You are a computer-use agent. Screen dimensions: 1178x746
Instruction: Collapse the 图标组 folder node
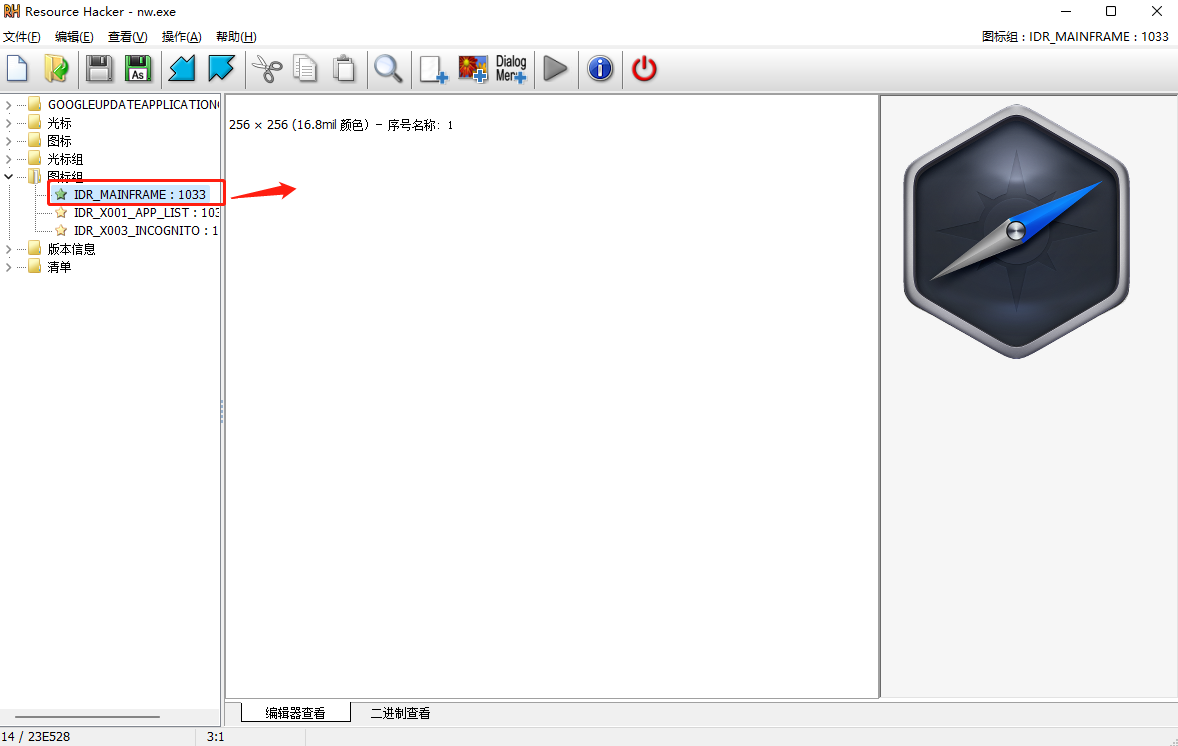pos(8,177)
